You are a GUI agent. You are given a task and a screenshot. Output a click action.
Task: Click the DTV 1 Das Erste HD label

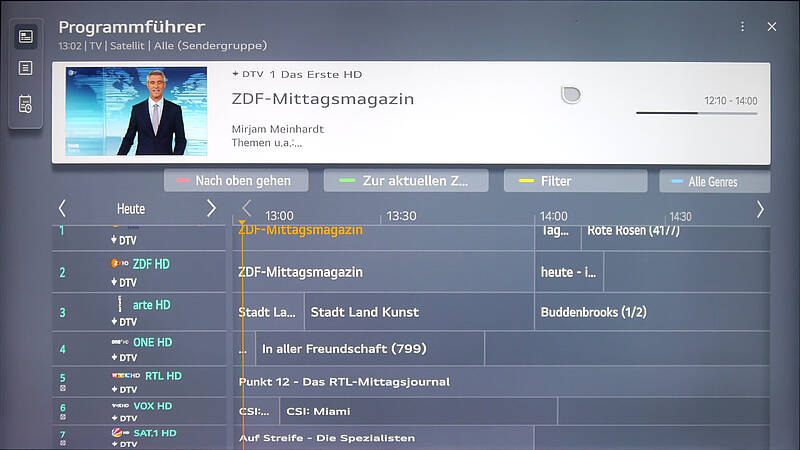click(x=297, y=74)
